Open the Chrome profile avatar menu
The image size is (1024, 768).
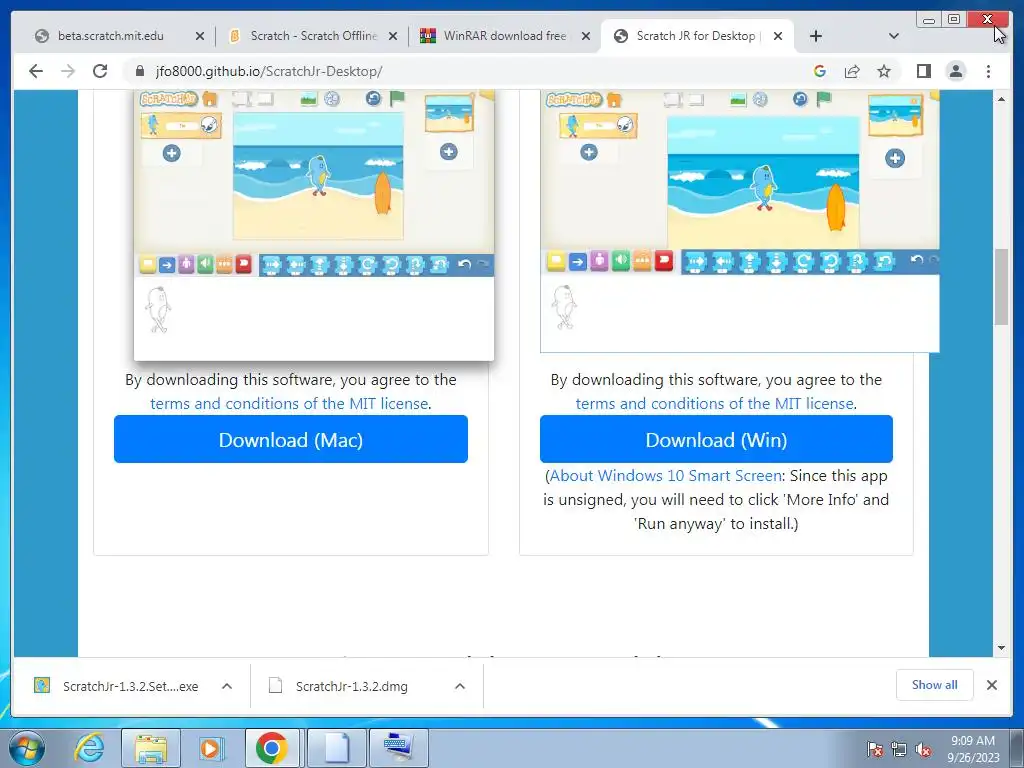(956, 71)
